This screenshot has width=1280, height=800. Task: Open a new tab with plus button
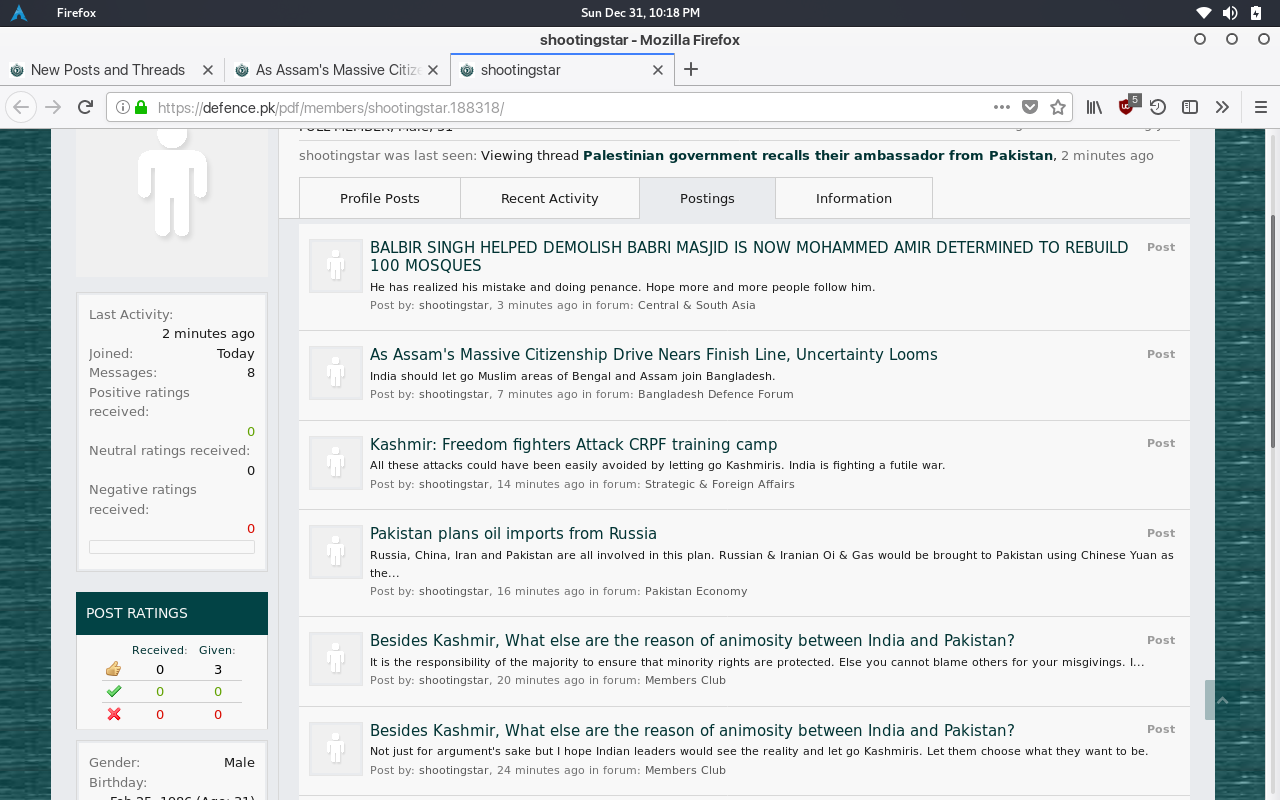(691, 69)
